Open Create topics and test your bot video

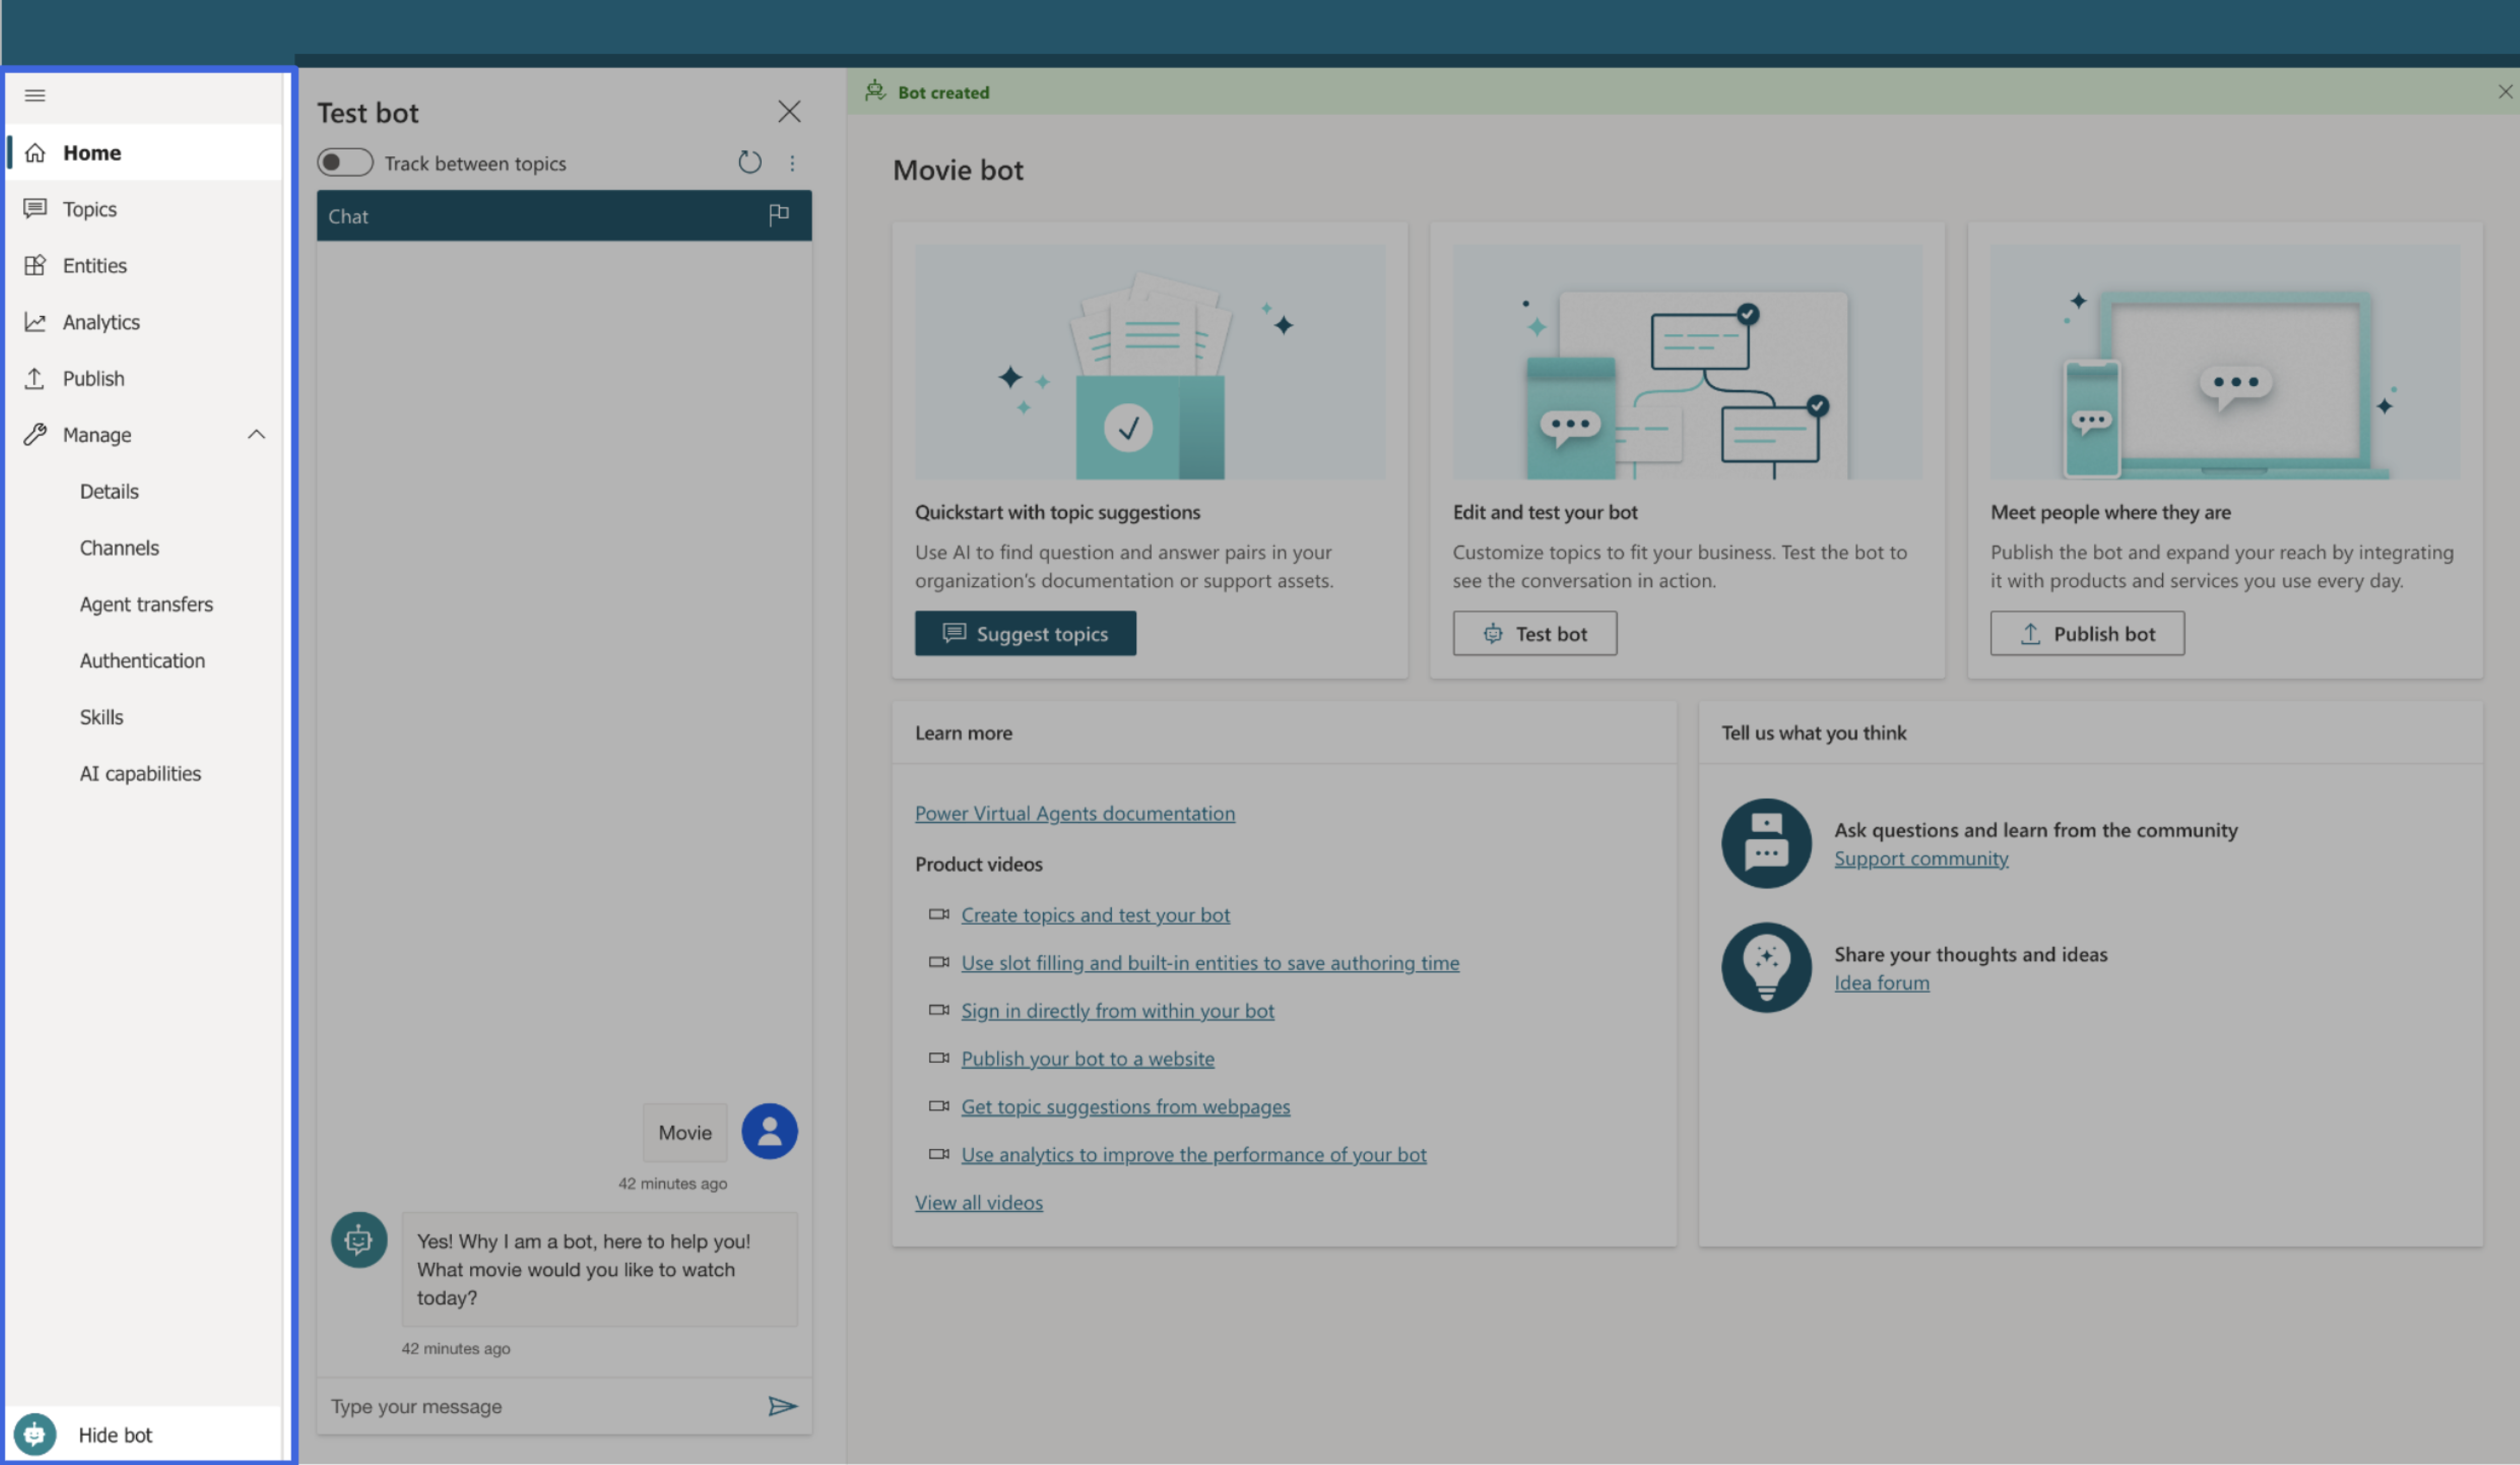1095,914
